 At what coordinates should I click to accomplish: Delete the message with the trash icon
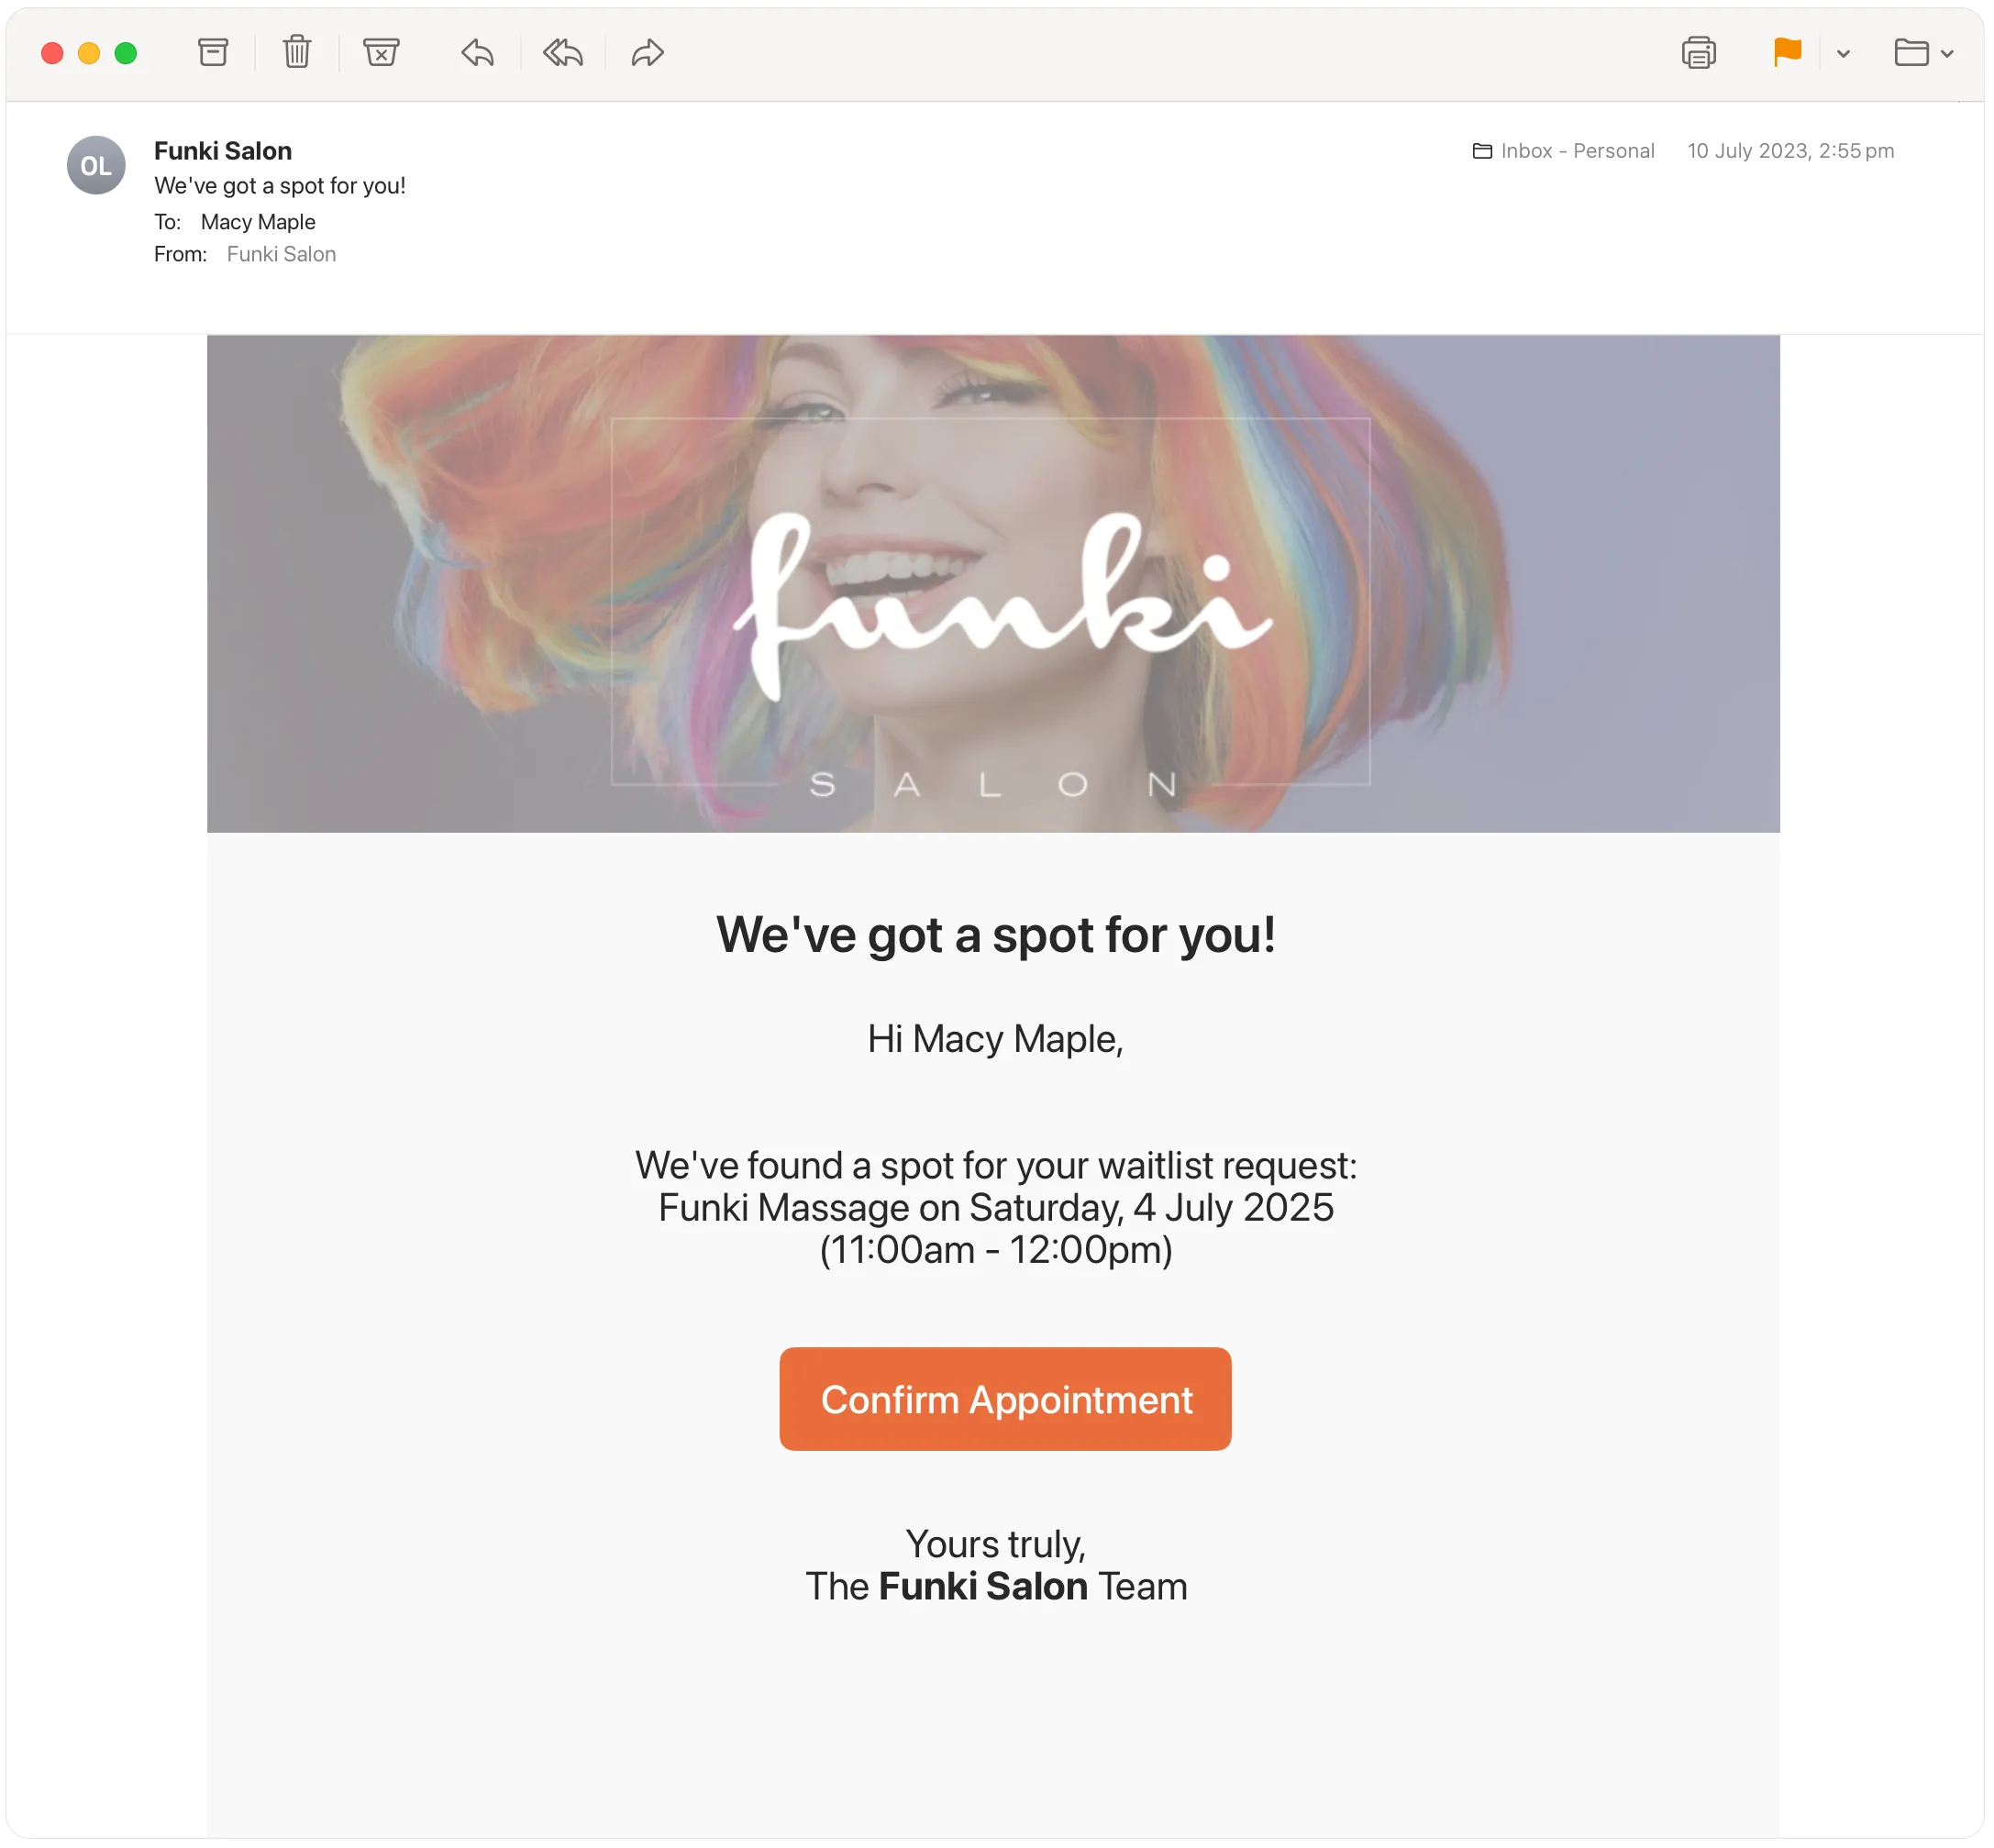296,52
